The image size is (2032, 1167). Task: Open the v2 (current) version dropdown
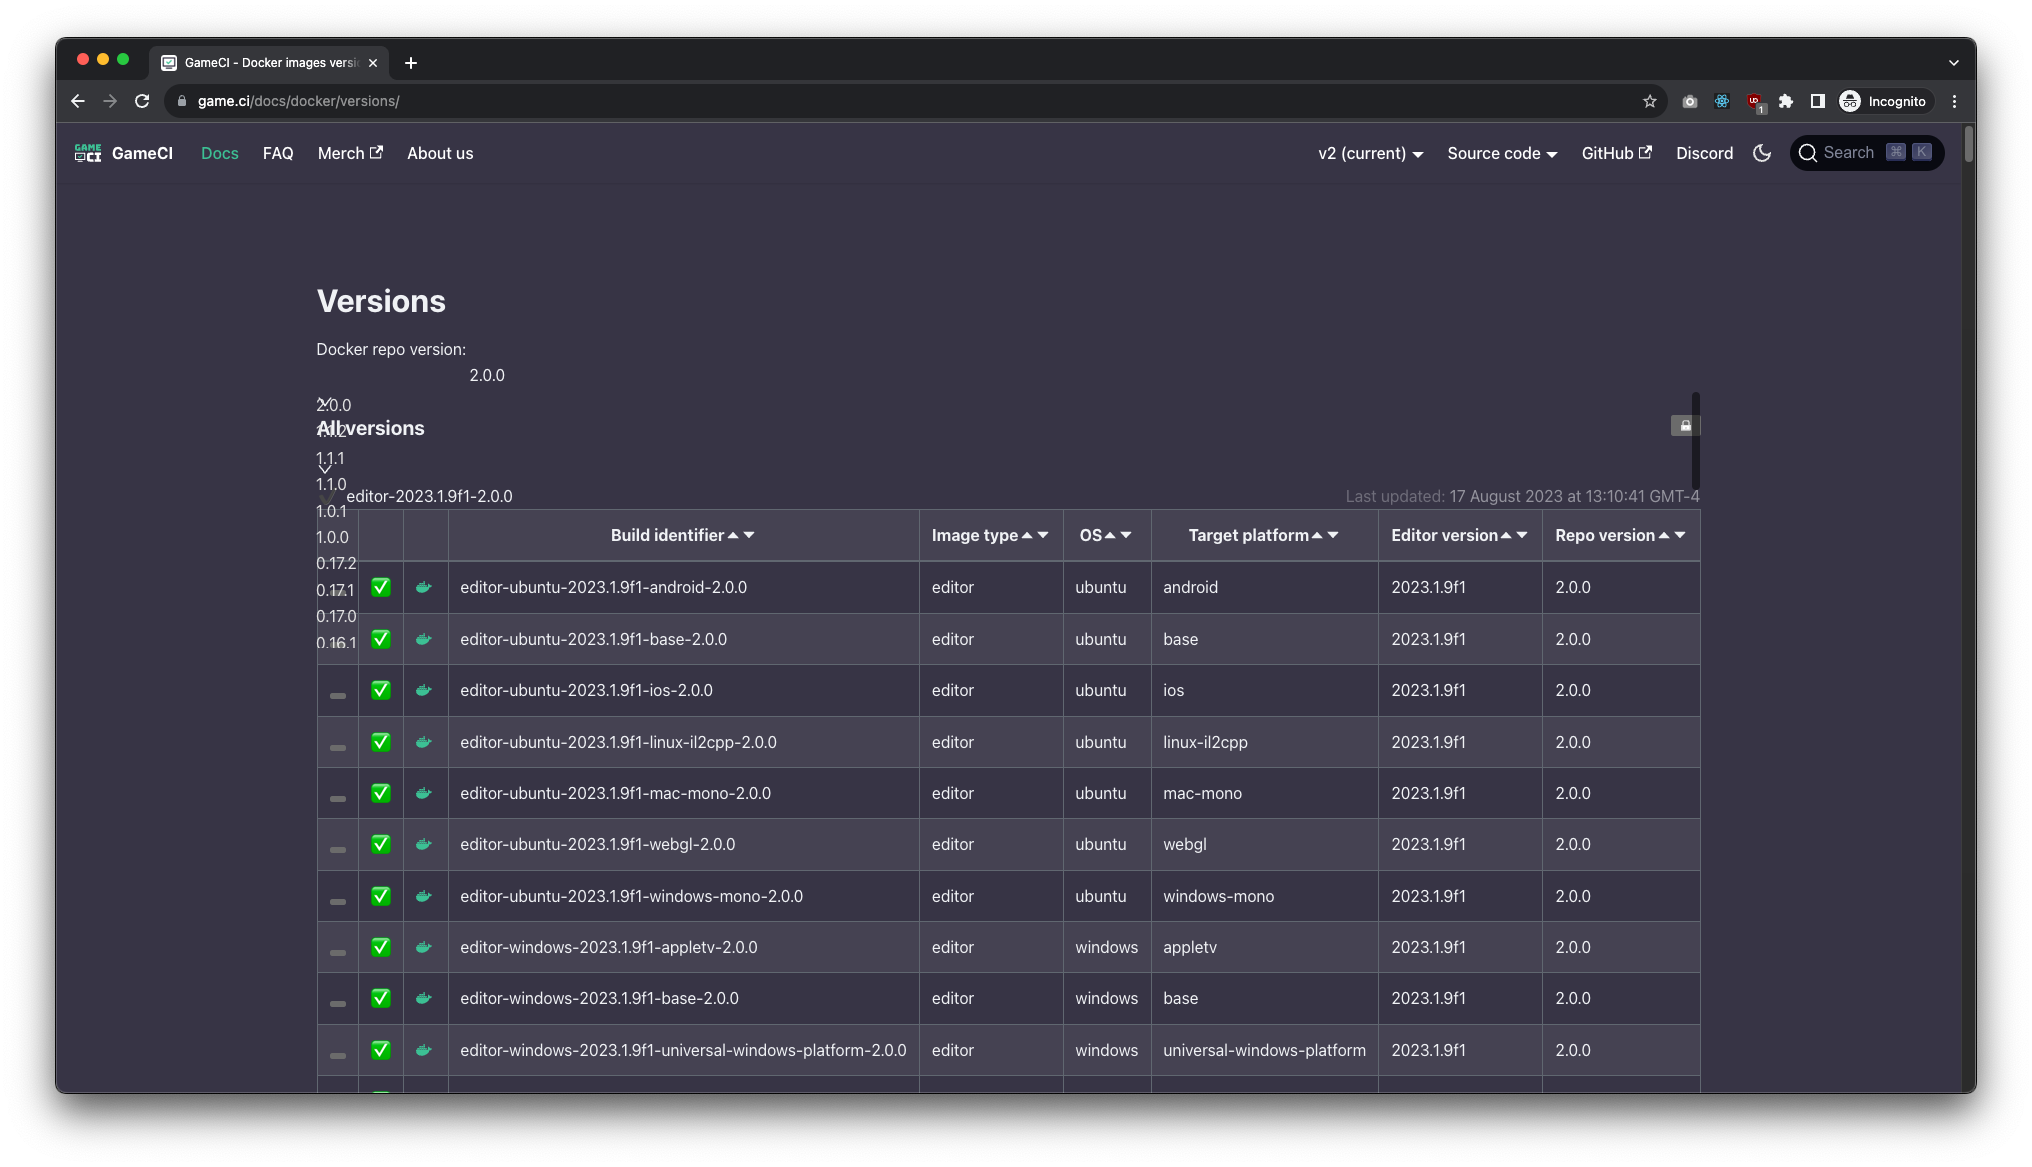point(1370,153)
